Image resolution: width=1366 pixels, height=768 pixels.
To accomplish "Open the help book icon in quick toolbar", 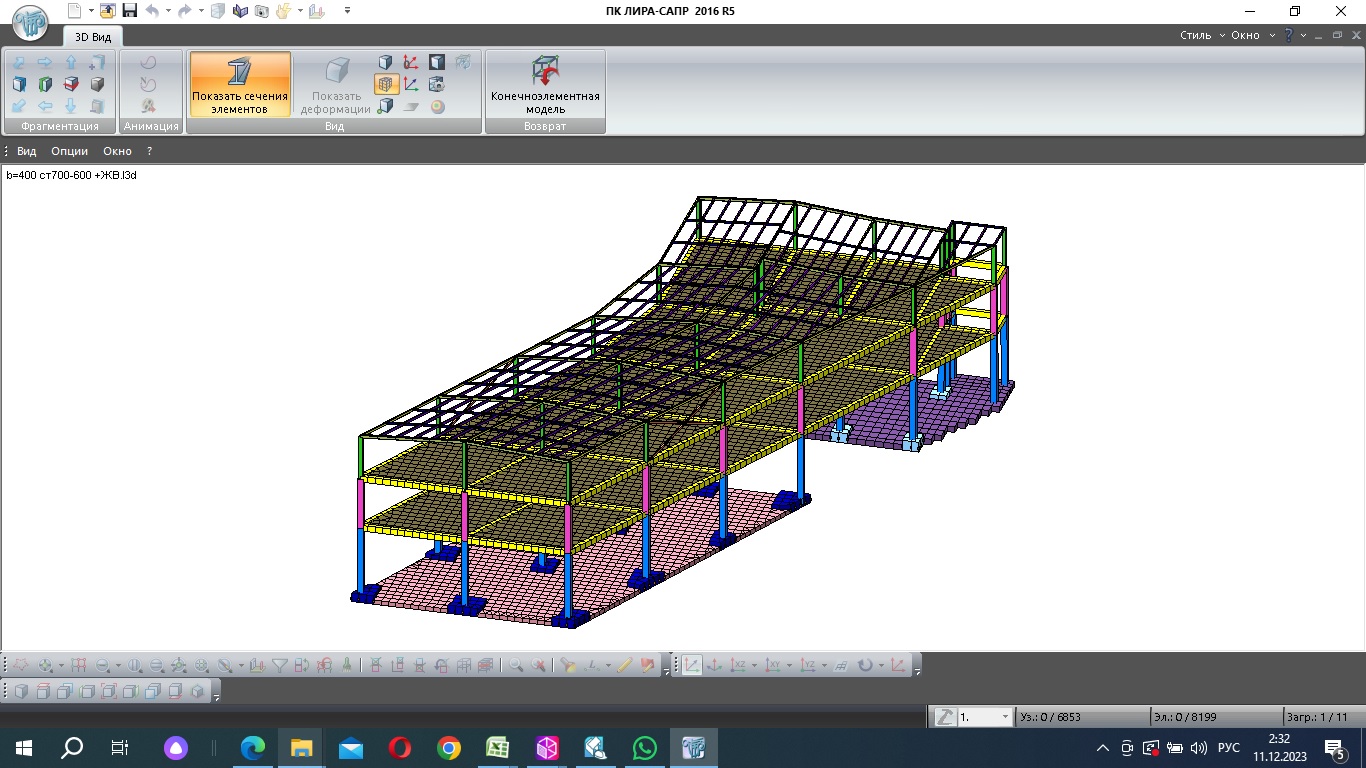I will coord(239,11).
